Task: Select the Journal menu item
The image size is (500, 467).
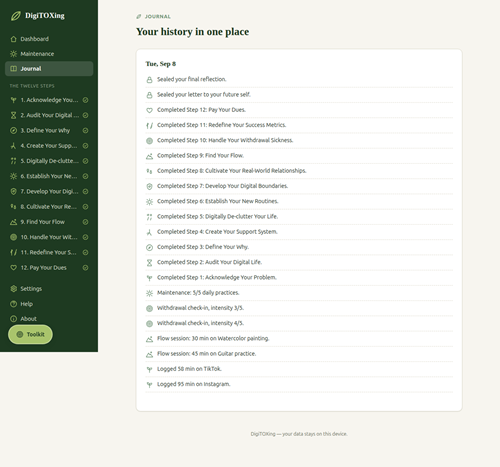Action: (49, 69)
